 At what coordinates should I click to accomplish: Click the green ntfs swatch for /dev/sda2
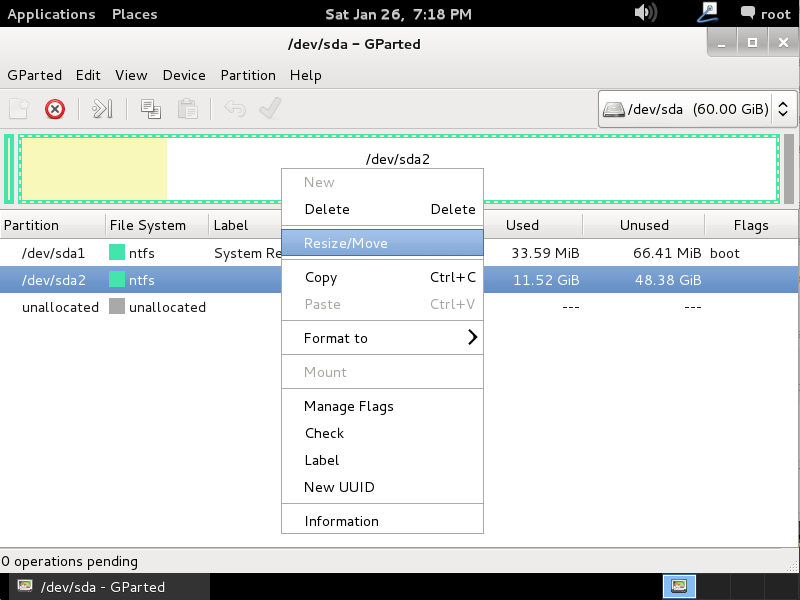click(117, 279)
